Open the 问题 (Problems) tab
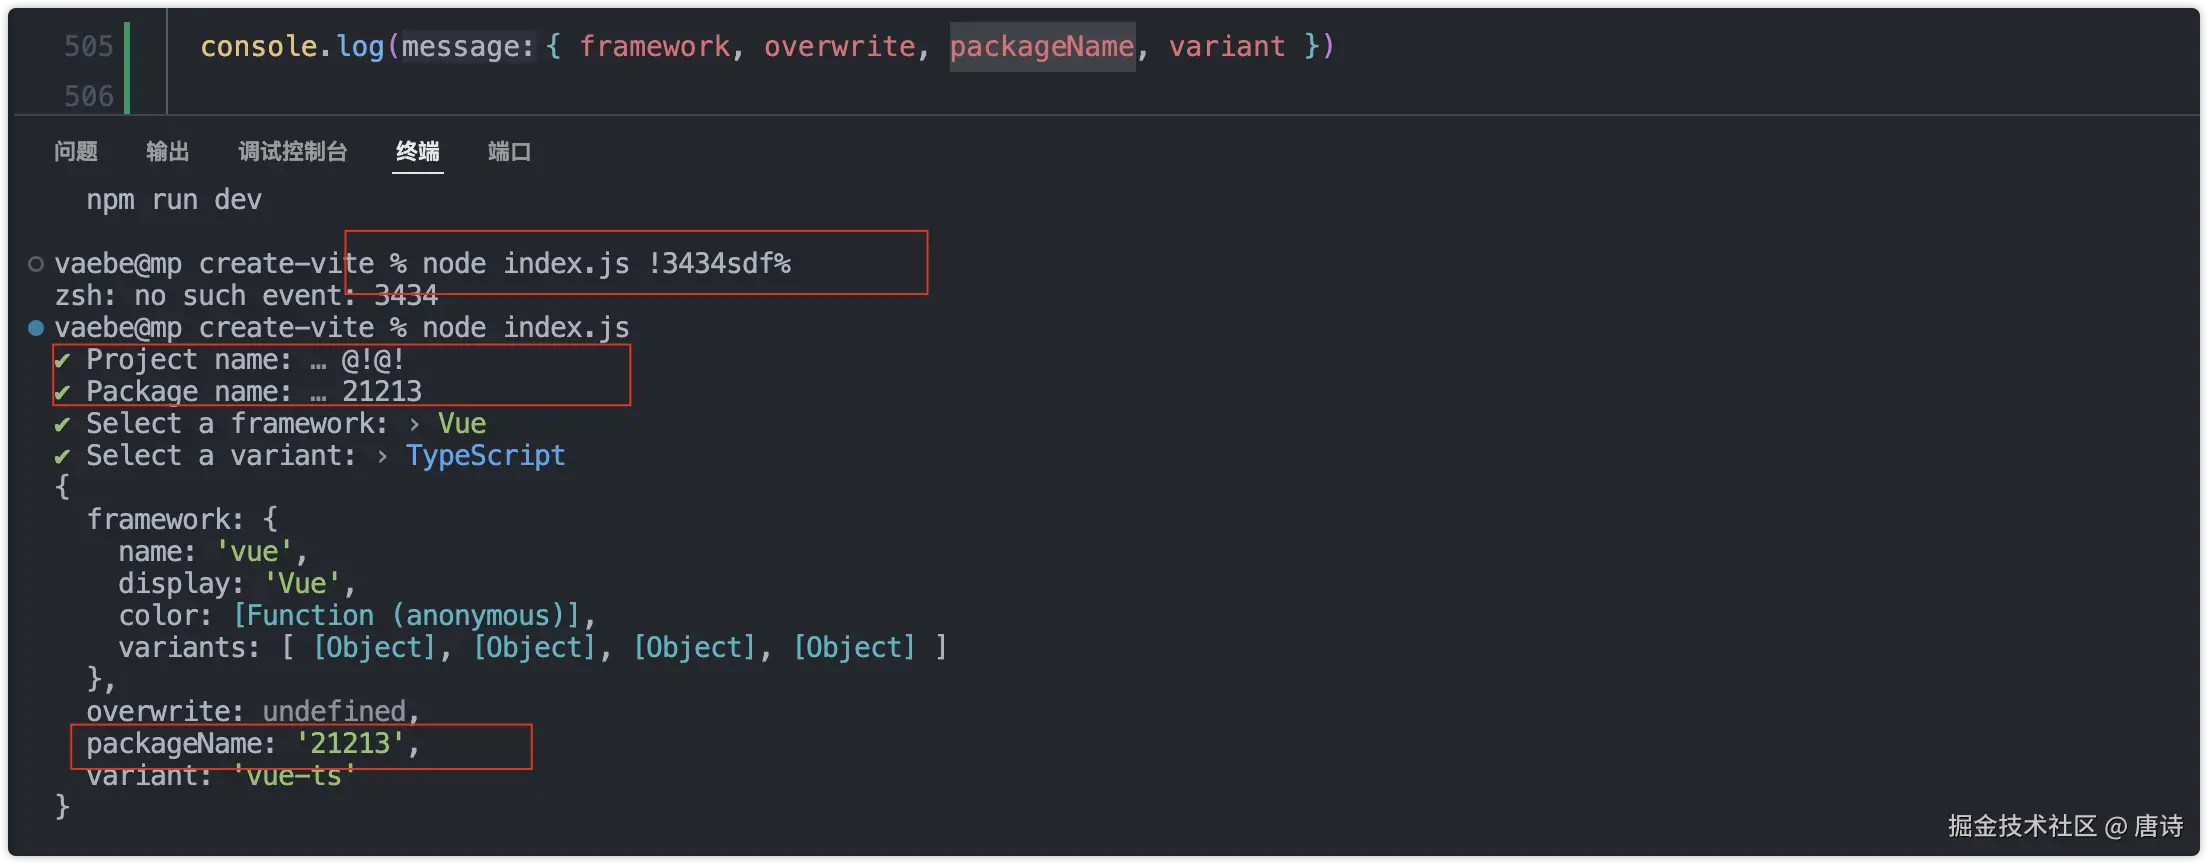The width and height of the screenshot is (2208, 864). click(x=76, y=151)
